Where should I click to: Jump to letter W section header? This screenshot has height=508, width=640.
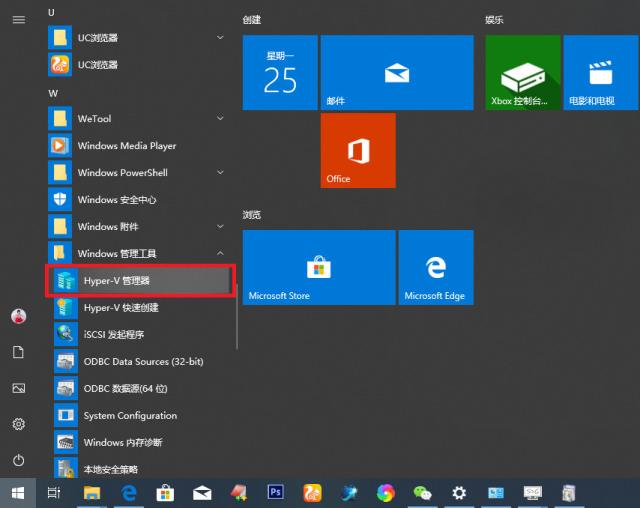[53, 93]
